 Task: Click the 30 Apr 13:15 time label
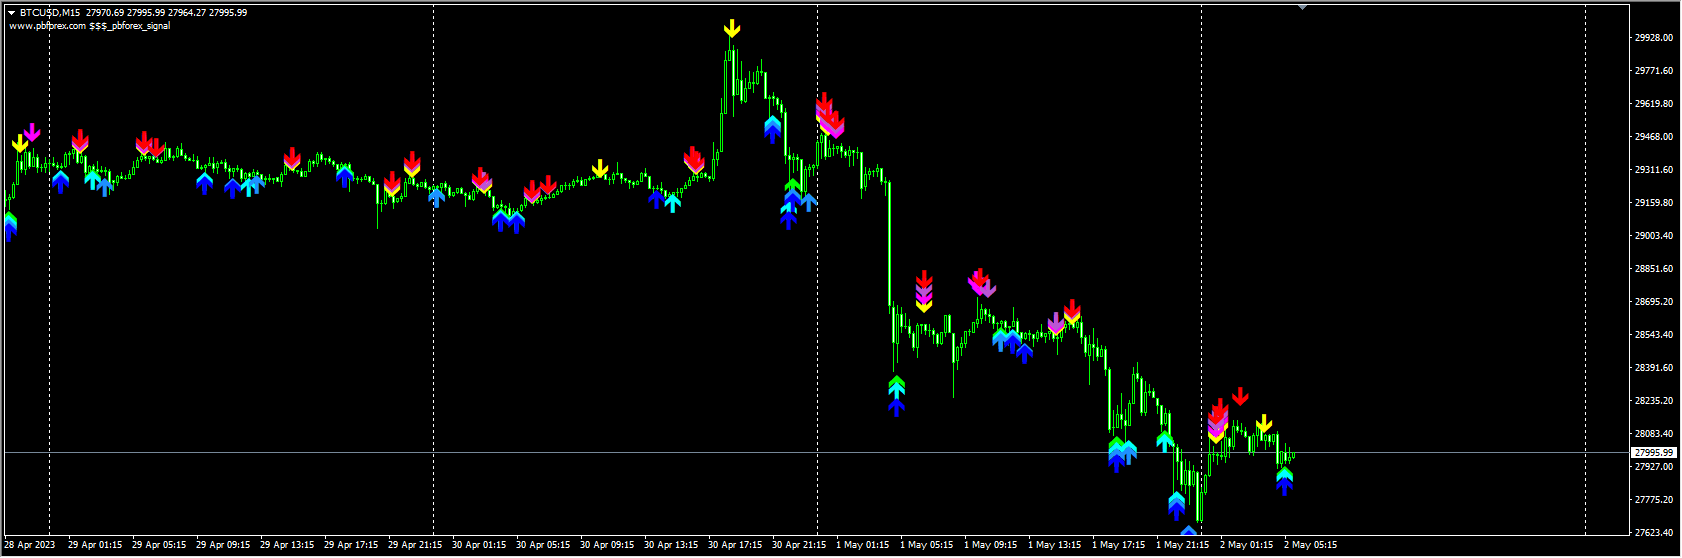(671, 546)
